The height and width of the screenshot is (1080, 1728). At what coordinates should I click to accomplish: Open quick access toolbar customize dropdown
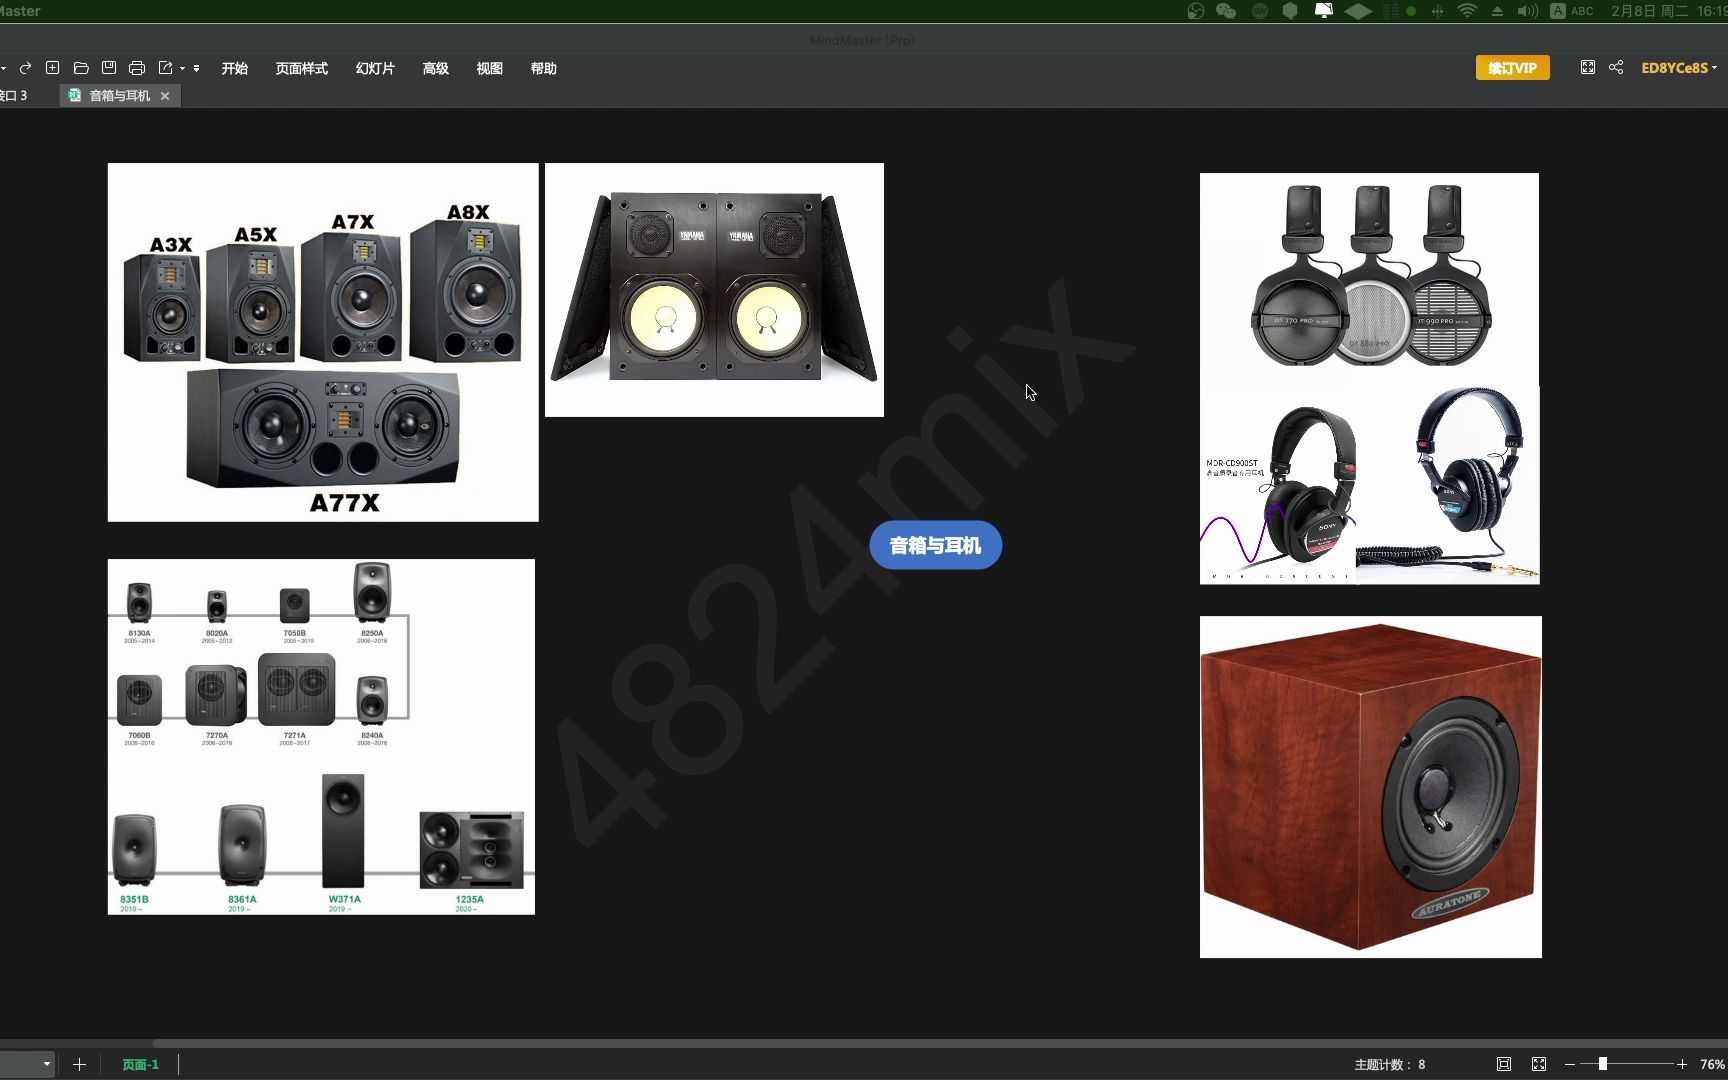[197, 69]
